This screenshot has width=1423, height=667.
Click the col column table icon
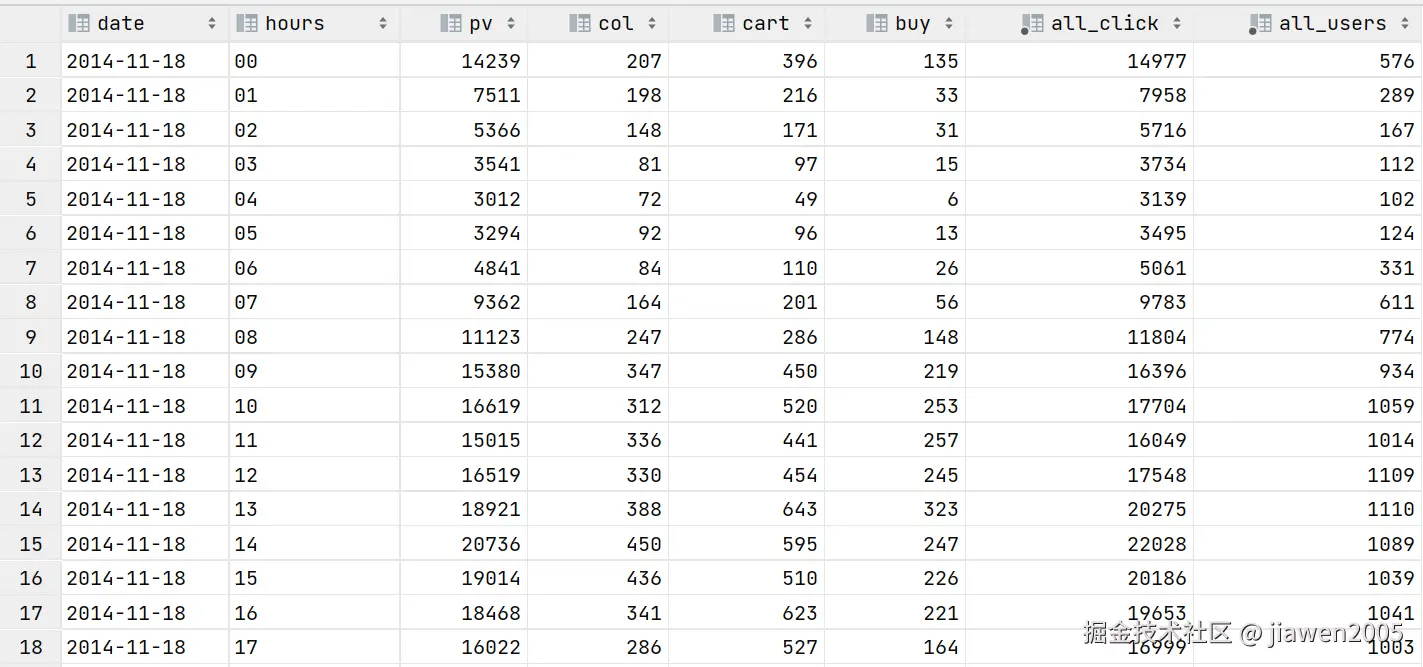[x=580, y=23]
